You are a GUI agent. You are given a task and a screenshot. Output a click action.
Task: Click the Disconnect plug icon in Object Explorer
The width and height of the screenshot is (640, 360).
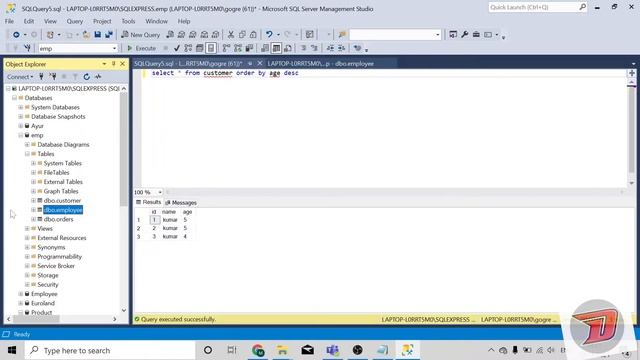point(53,76)
